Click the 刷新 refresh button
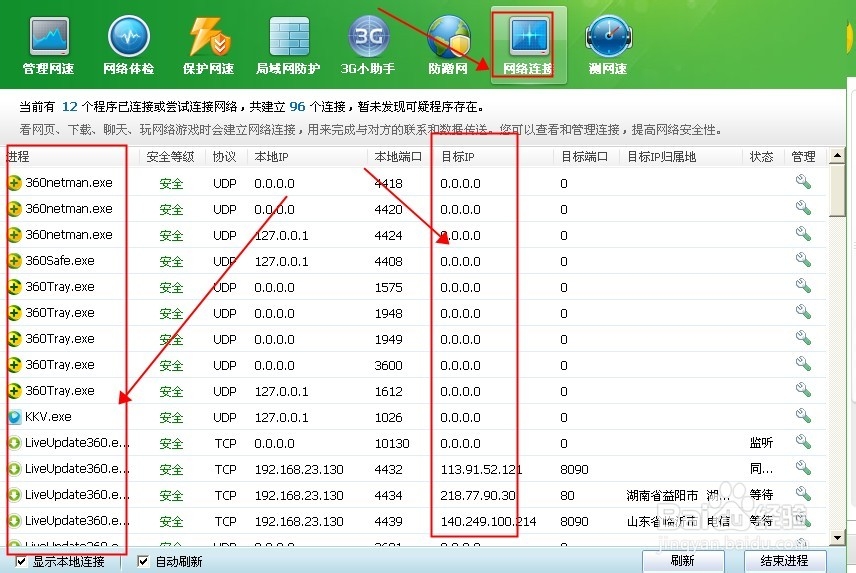The width and height of the screenshot is (856, 573). click(683, 561)
